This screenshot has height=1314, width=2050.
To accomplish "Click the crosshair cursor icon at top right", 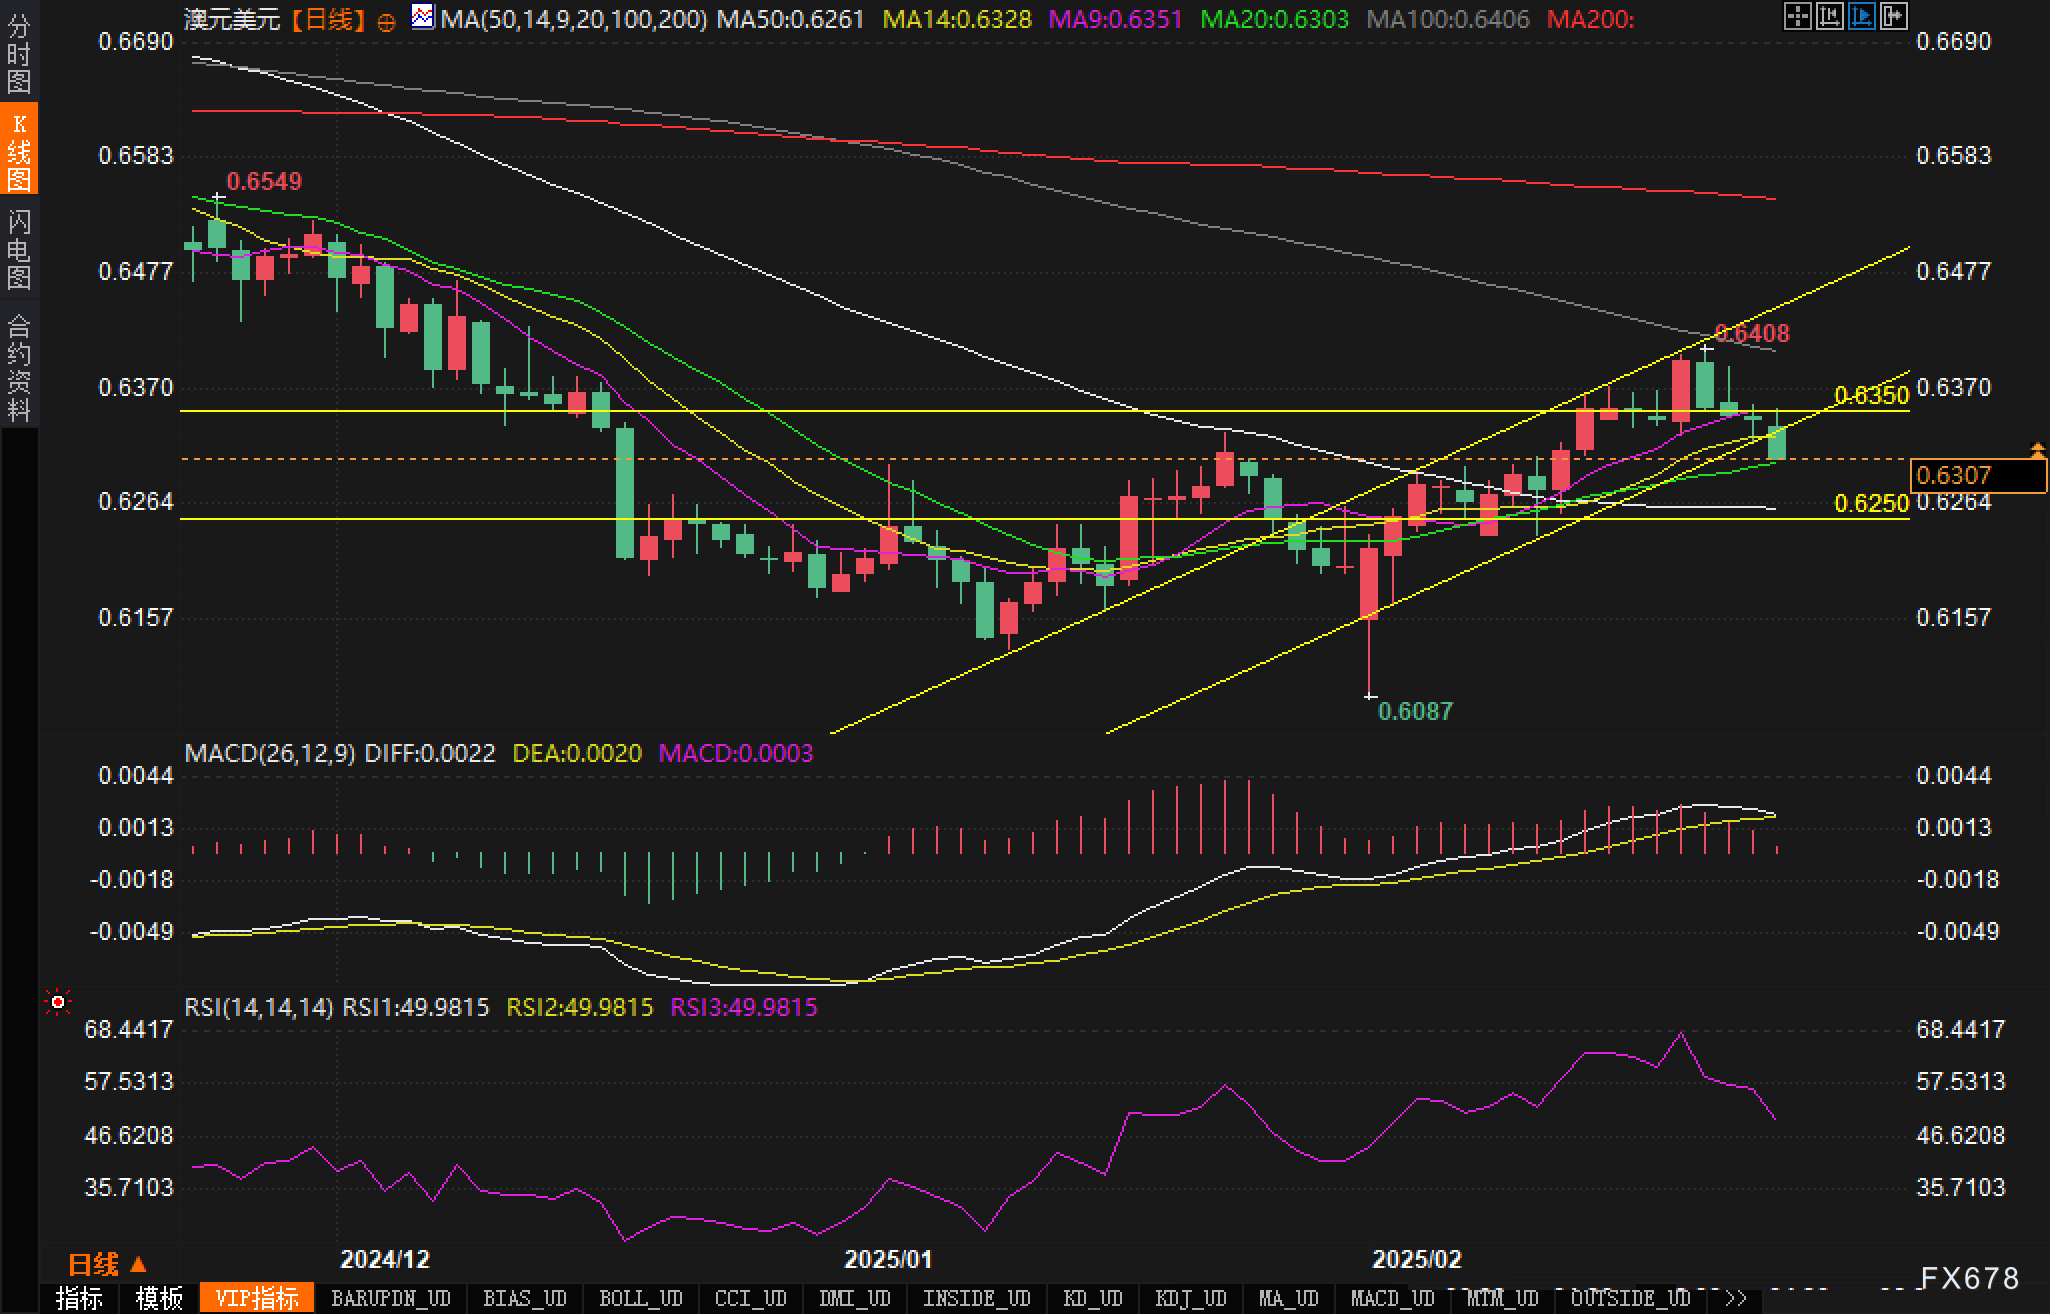I will click(1797, 16).
